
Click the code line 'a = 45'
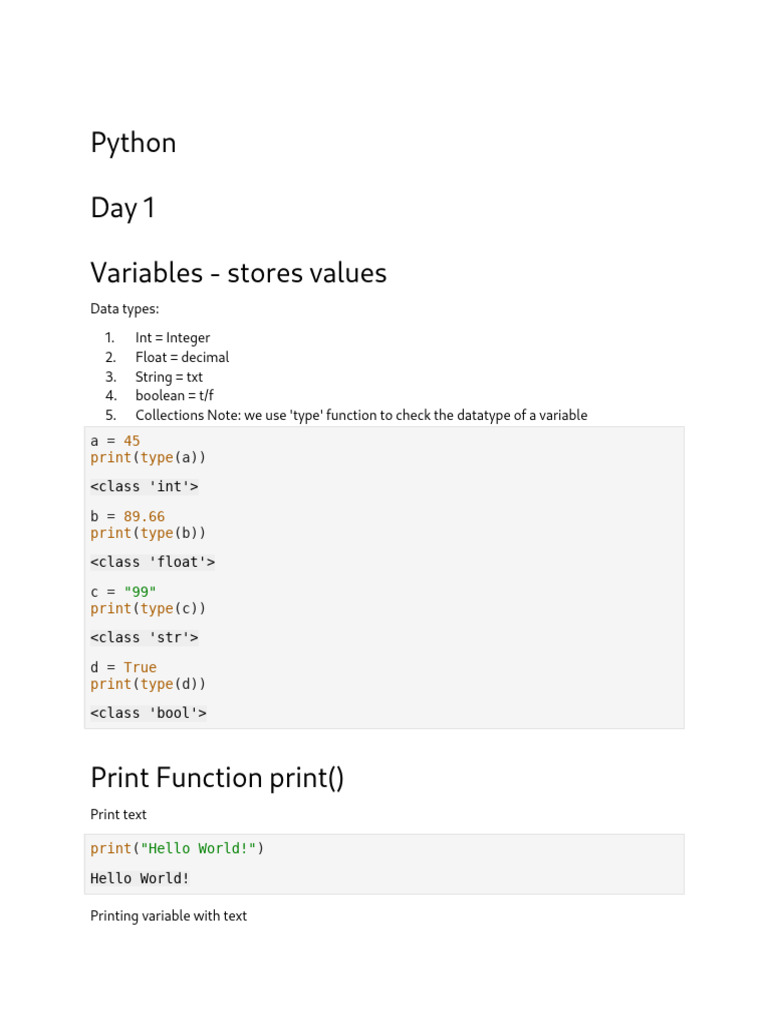[115, 441]
